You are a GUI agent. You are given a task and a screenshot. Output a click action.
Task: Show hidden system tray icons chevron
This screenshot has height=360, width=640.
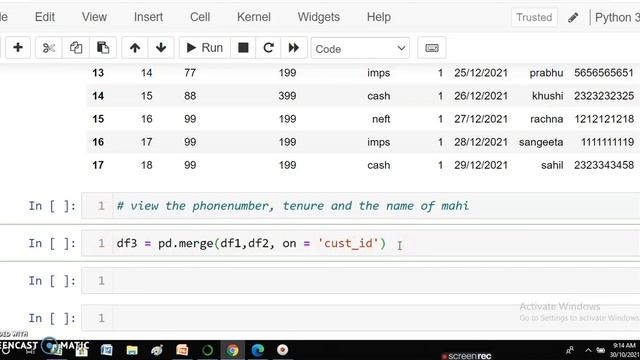pos(588,350)
